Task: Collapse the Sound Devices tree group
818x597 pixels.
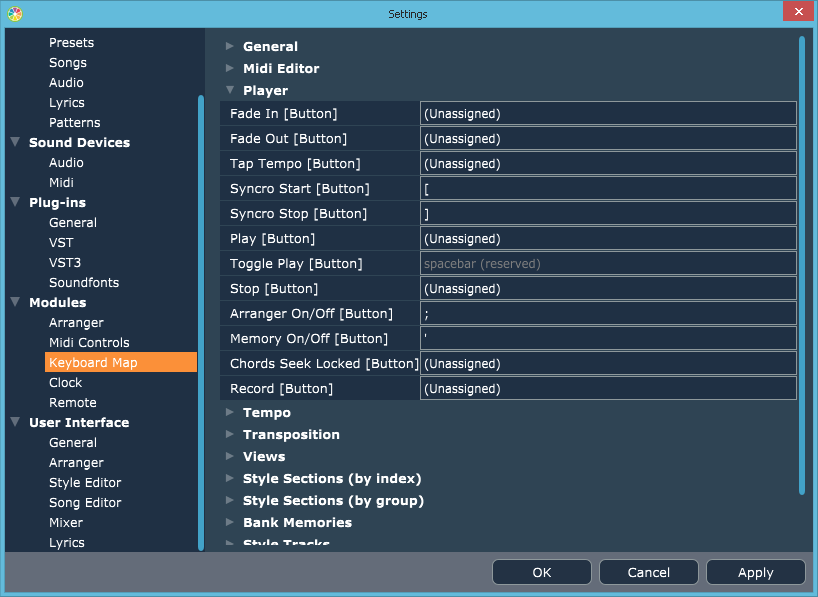Action: pyautogui.click(x=15, y=142)
